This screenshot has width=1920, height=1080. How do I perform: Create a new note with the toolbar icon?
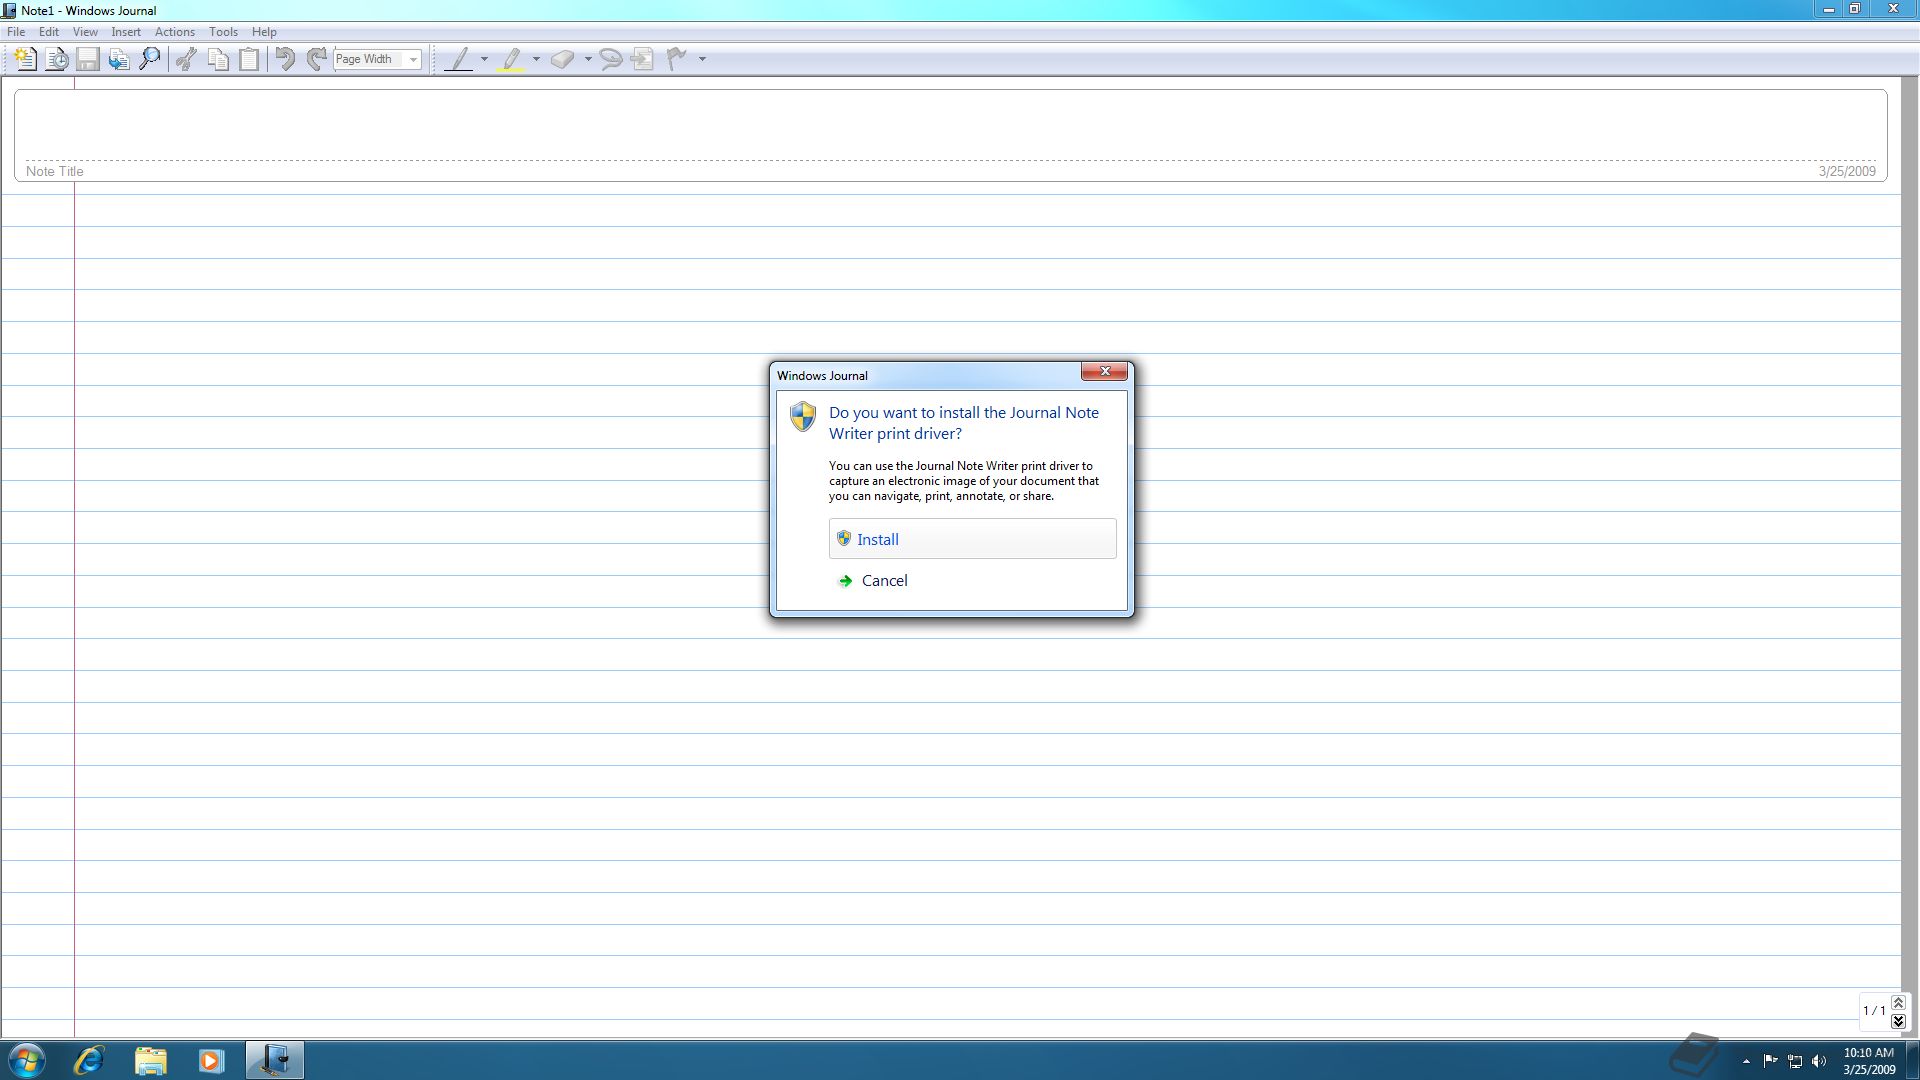pos(26,59)
